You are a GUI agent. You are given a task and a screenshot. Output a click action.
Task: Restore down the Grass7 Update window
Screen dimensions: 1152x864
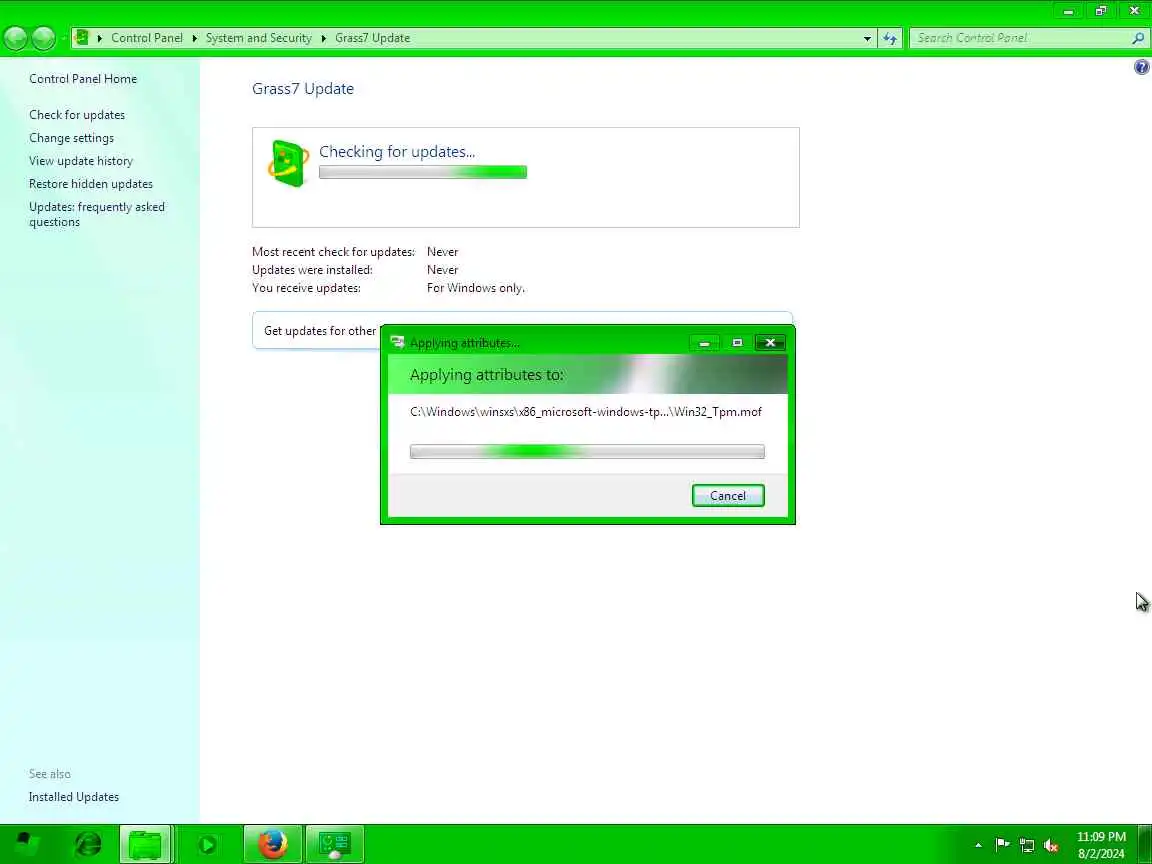(x=1101, y=11)
